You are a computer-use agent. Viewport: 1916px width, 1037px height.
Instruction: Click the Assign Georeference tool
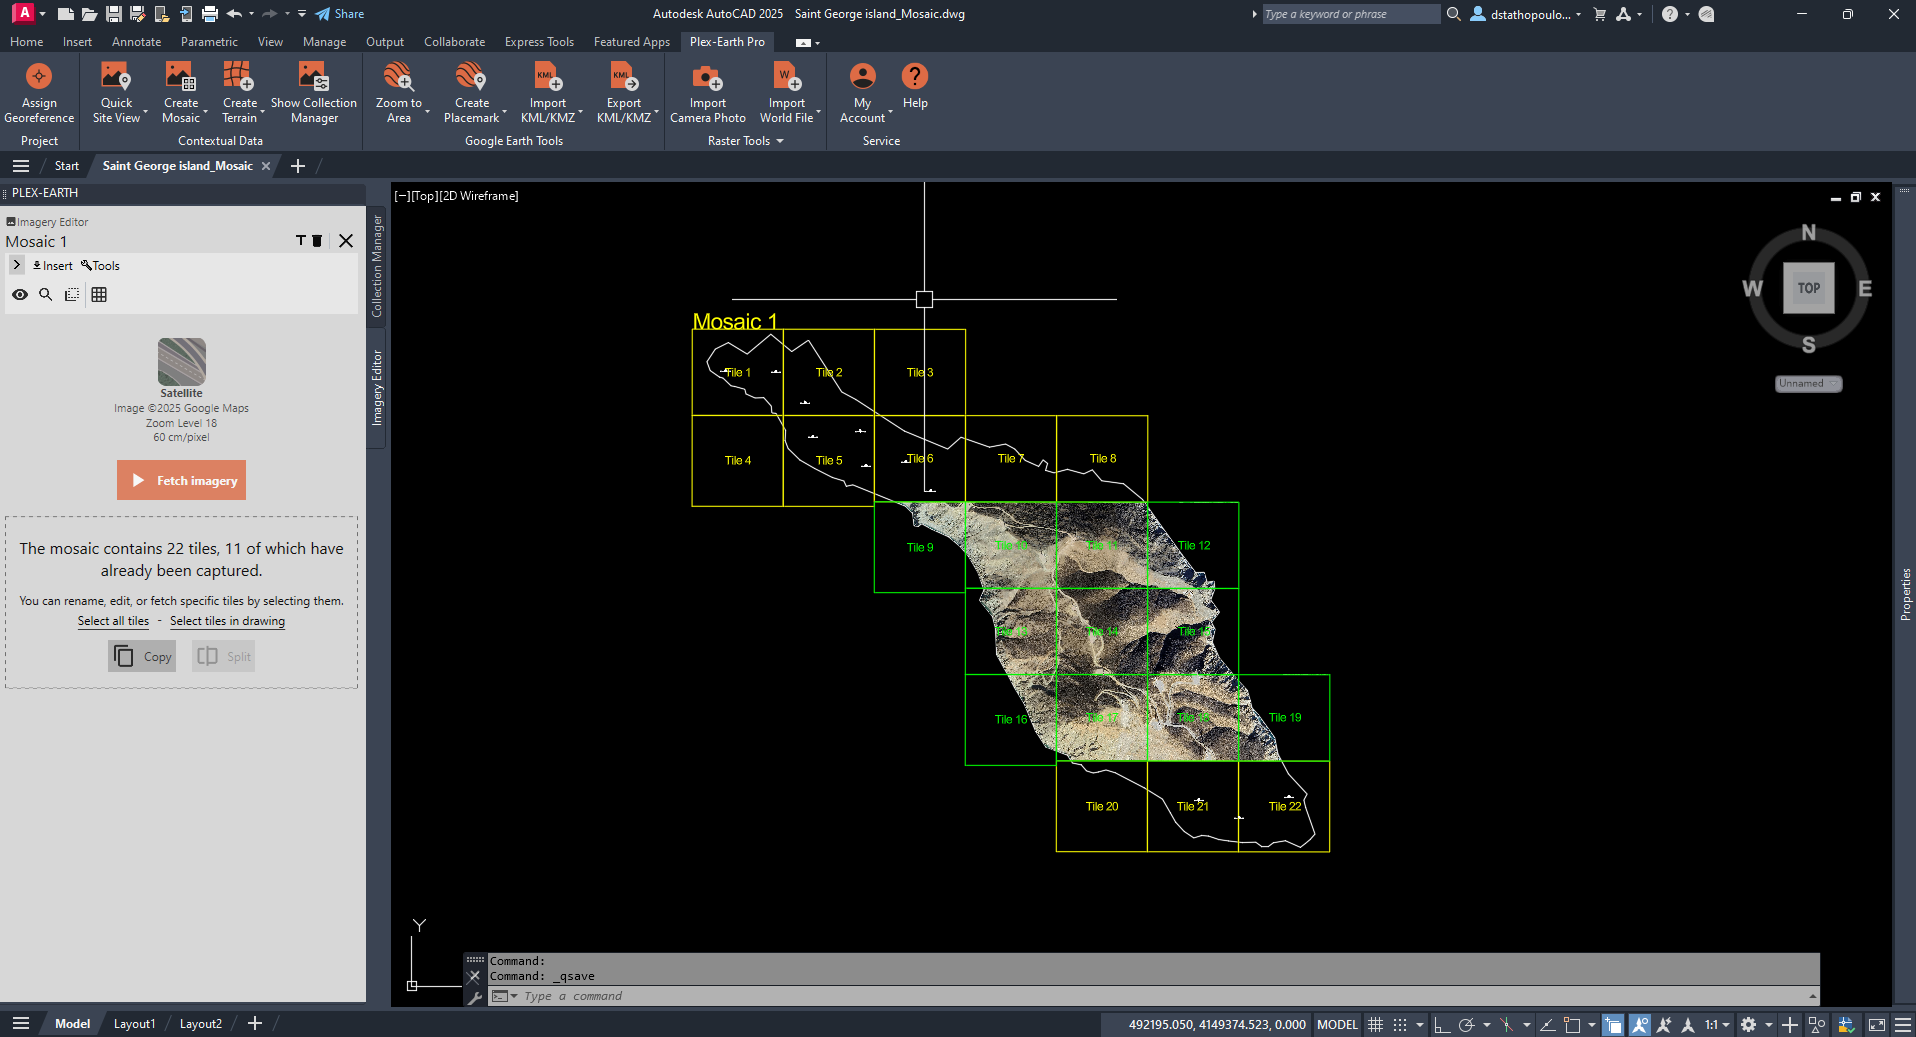point(39,92)
